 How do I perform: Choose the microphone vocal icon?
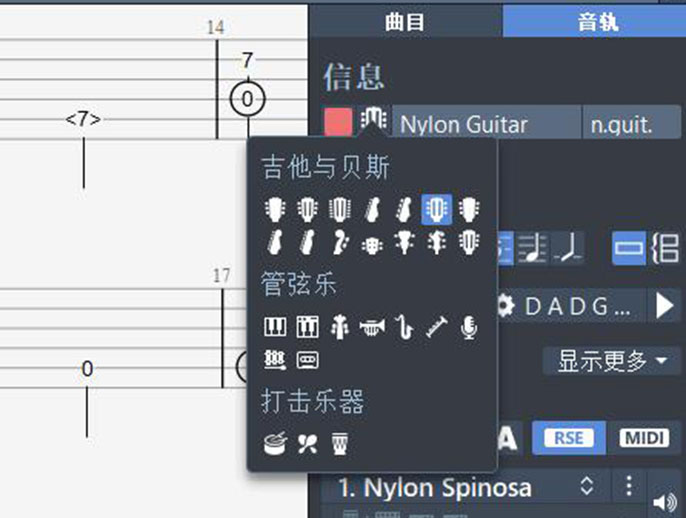(469, 327)
